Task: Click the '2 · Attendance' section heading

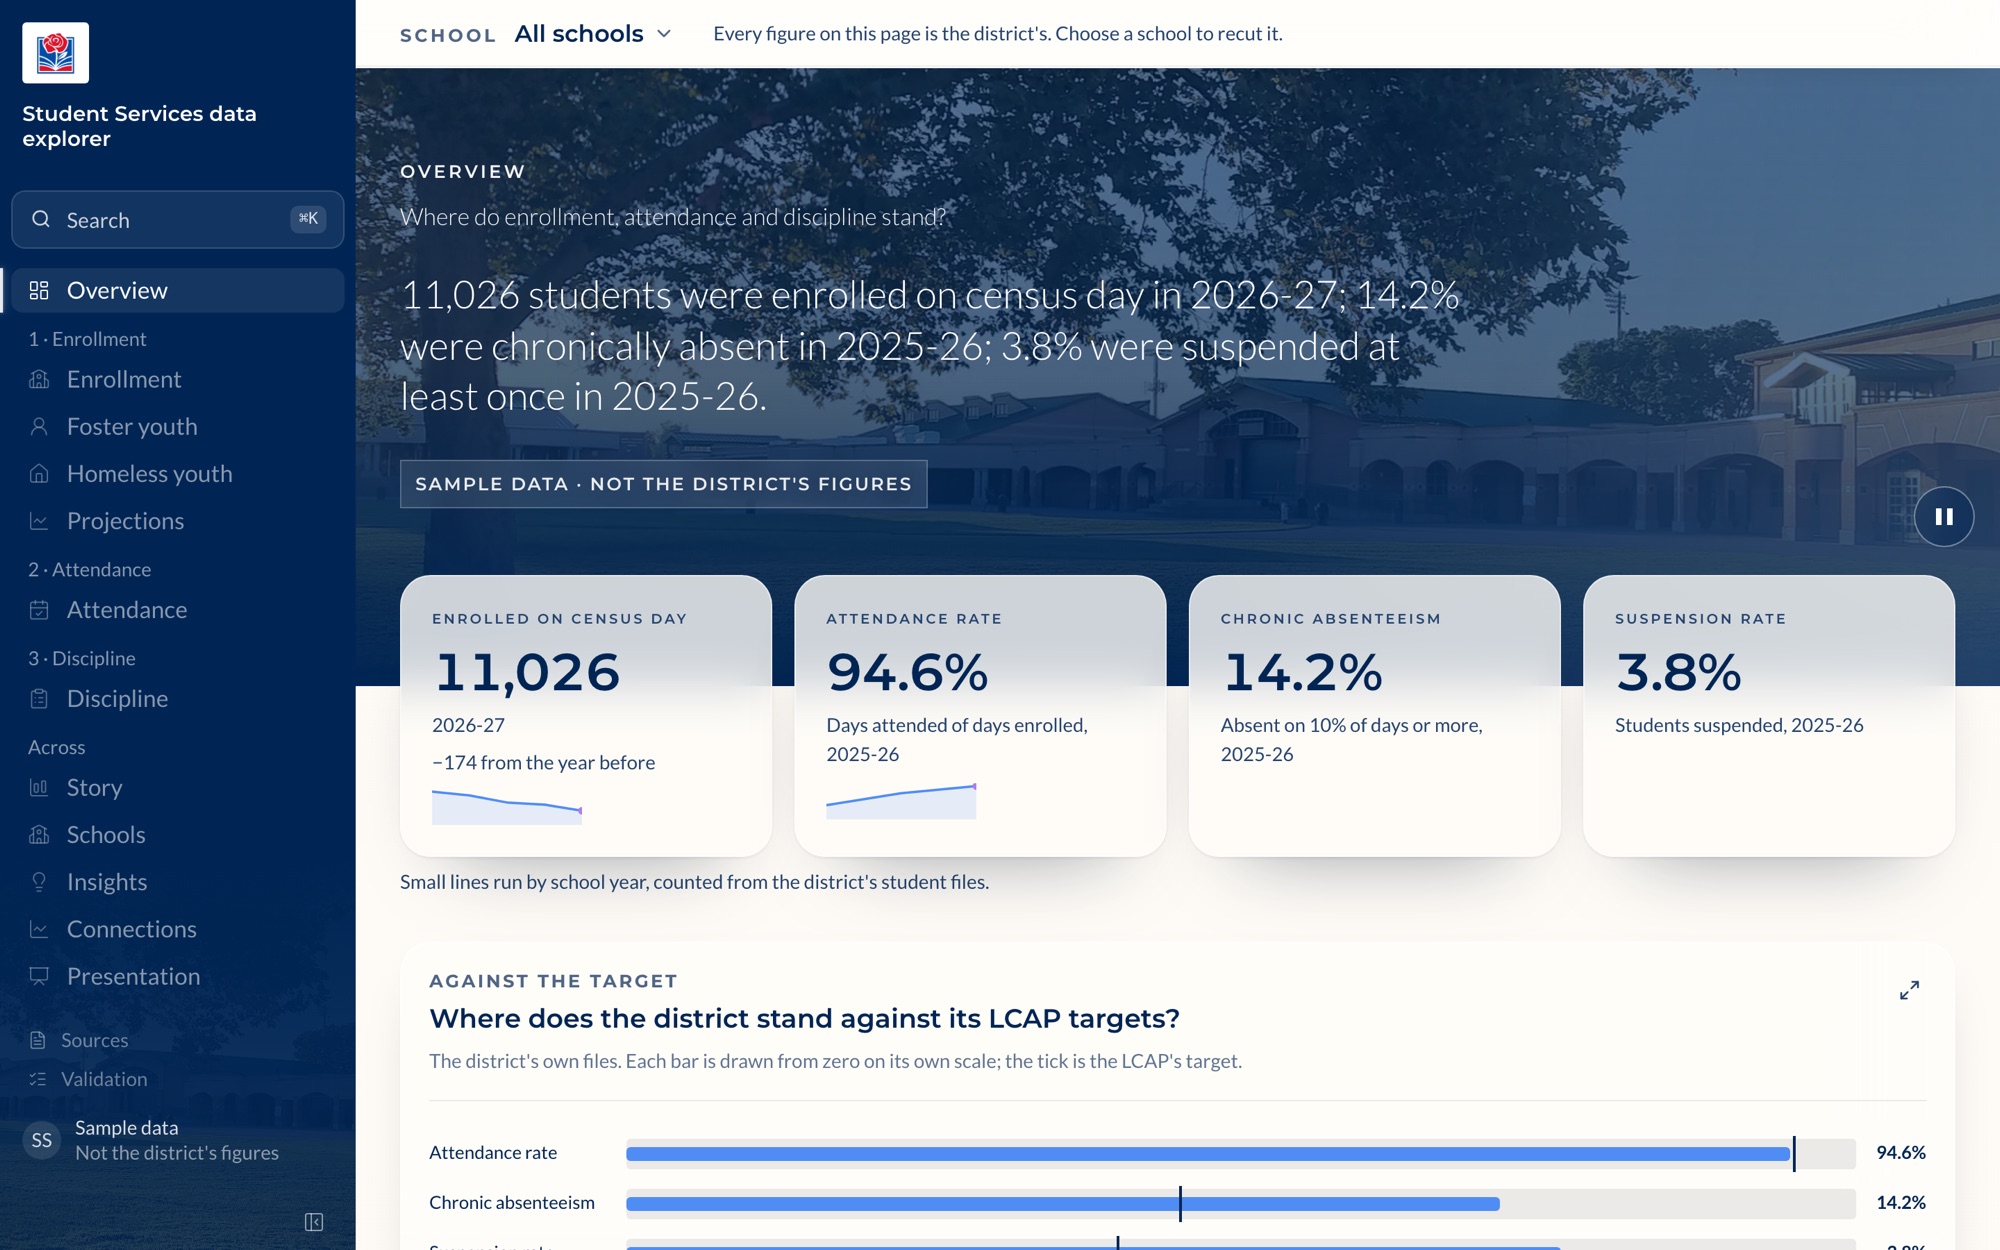Action: pyautogui.click(x=89, y=569)
